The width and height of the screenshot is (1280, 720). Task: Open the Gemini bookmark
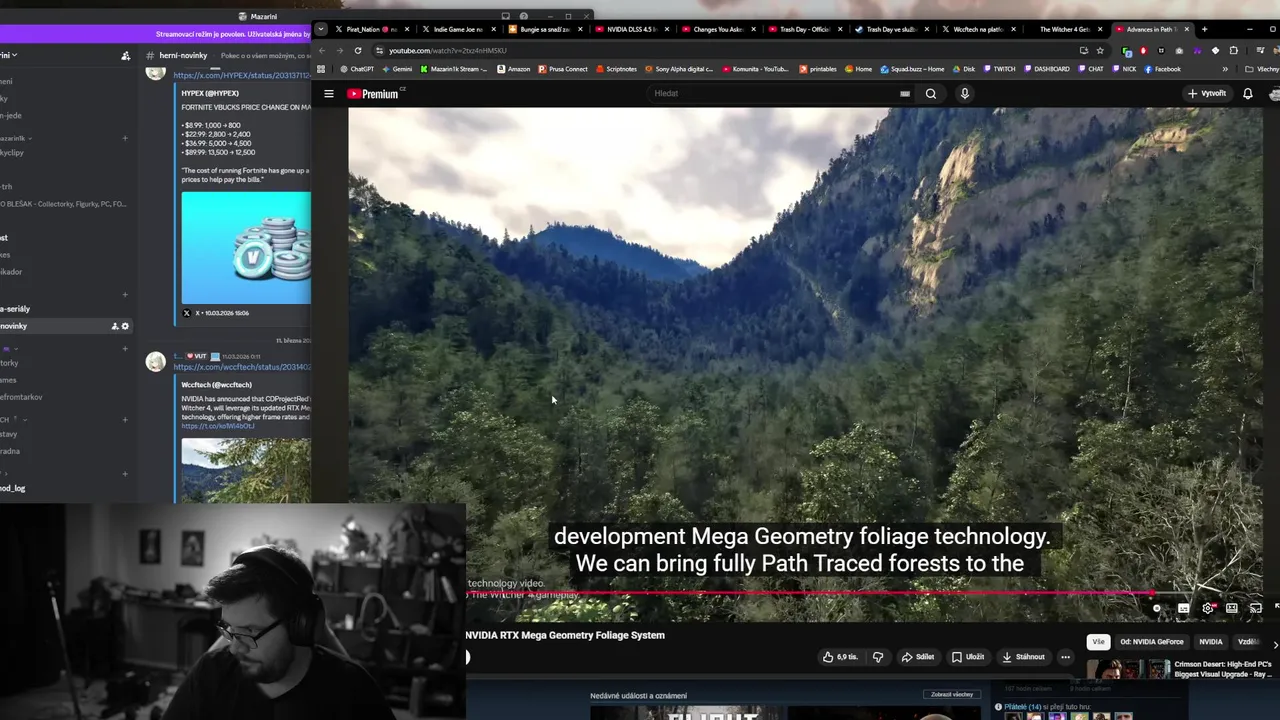396,69
